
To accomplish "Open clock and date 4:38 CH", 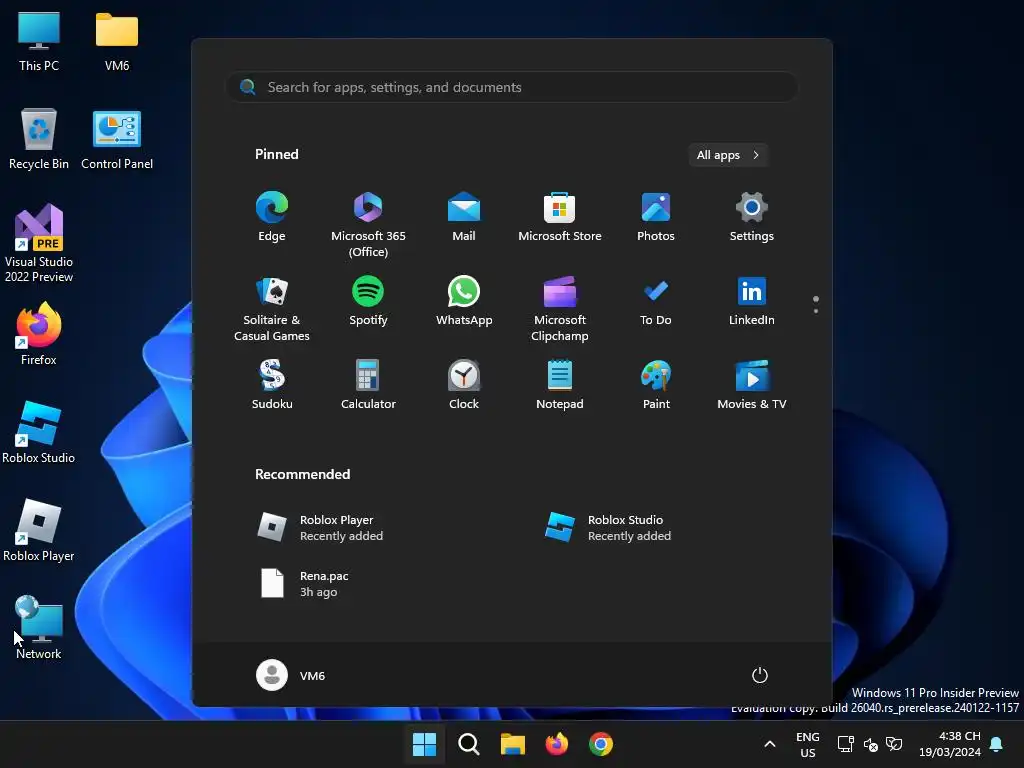I will (950, 744).
